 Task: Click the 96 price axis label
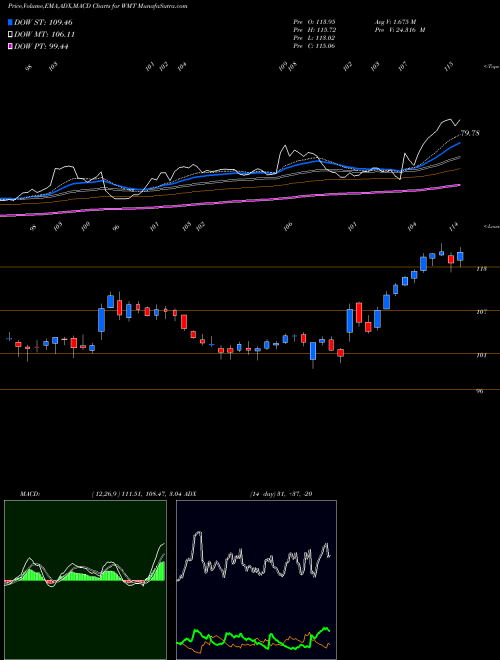tap(480, 391)
